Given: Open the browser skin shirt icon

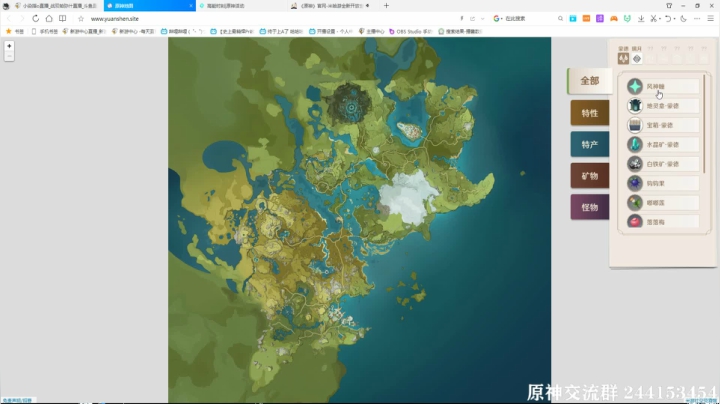Looking at the screenshot, I should pyautogui.click(x=669, y=6).
